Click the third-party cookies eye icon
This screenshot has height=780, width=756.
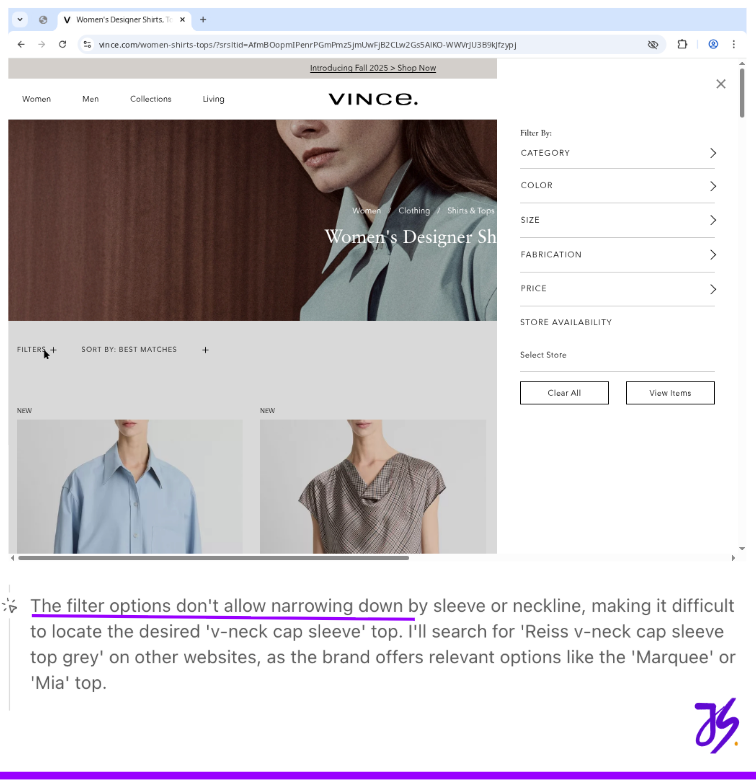[x=653, y=45]
